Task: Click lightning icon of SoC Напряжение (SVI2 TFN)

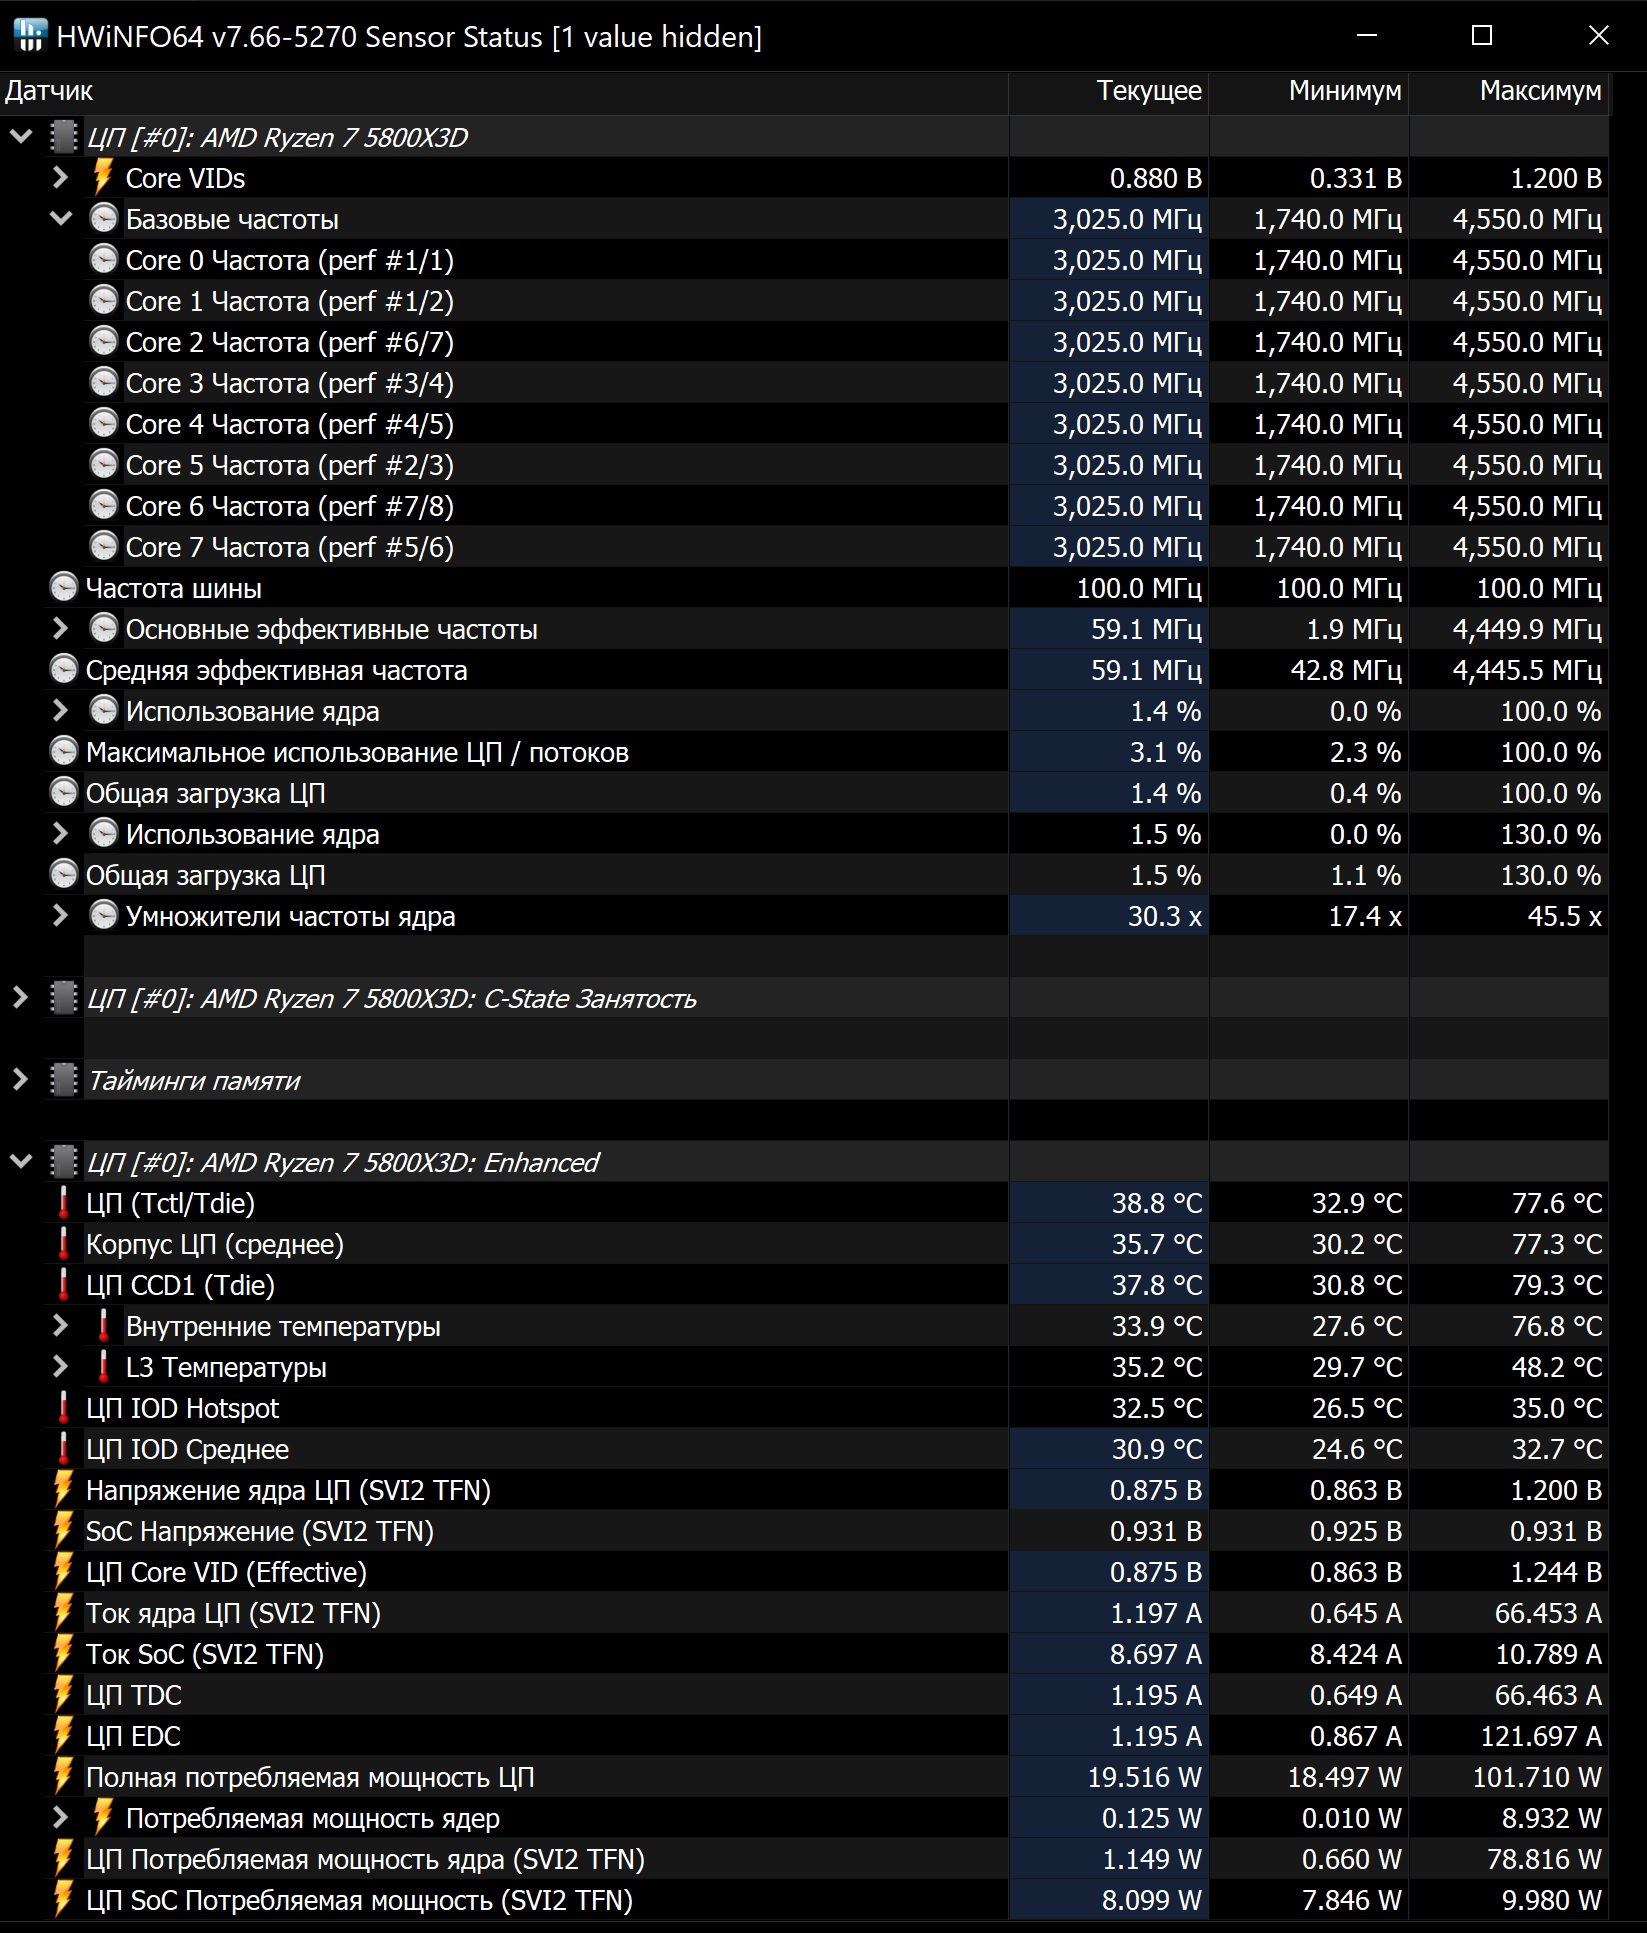Action: pos(63,1530)
